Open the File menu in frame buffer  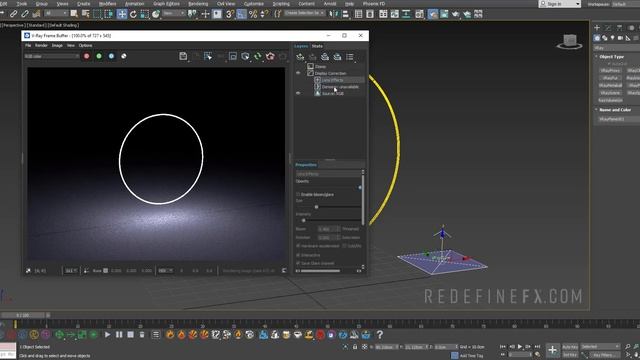click(x=28, y=45)
